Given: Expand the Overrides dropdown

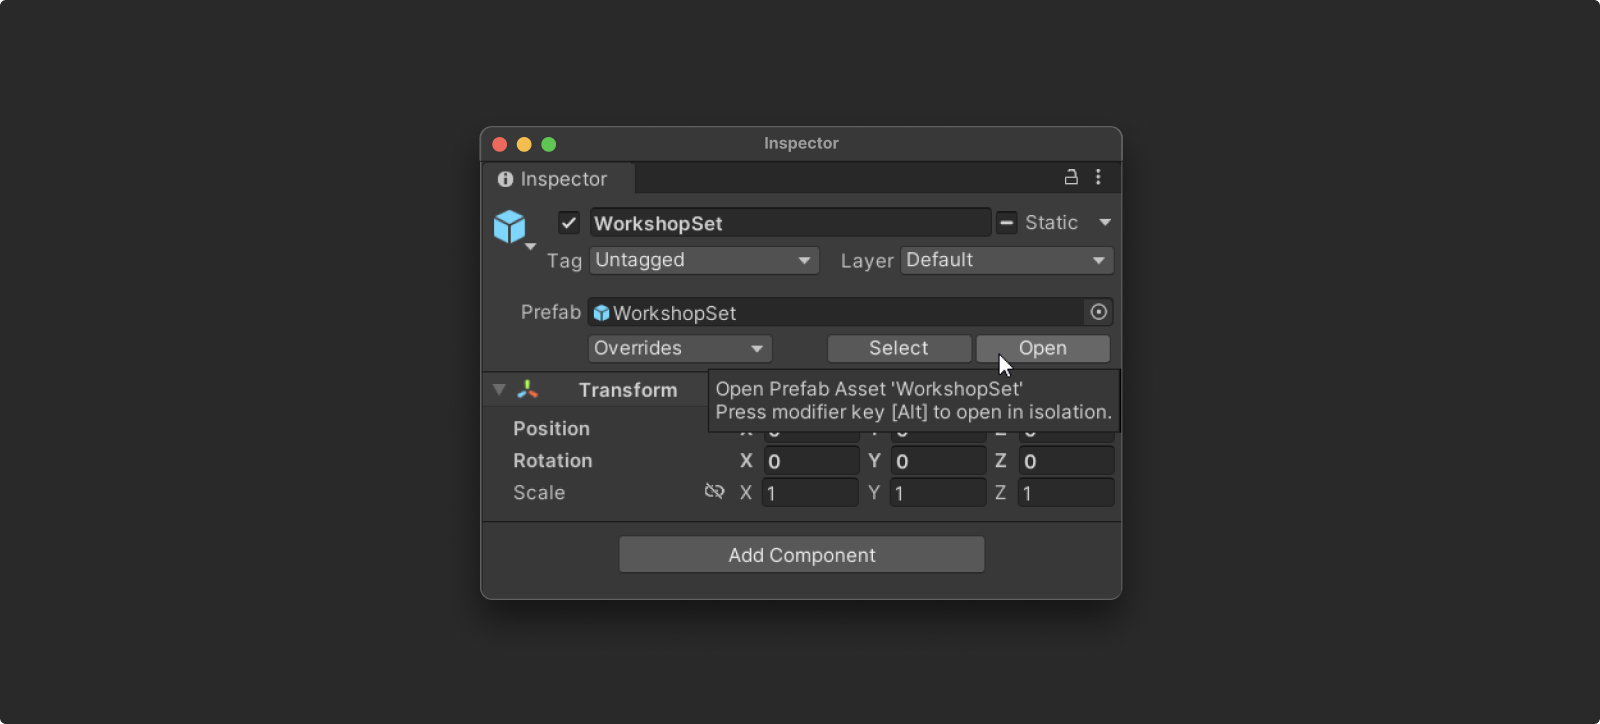Looking at the screenshot, I should pyautogui.click(x=678, y=348).
